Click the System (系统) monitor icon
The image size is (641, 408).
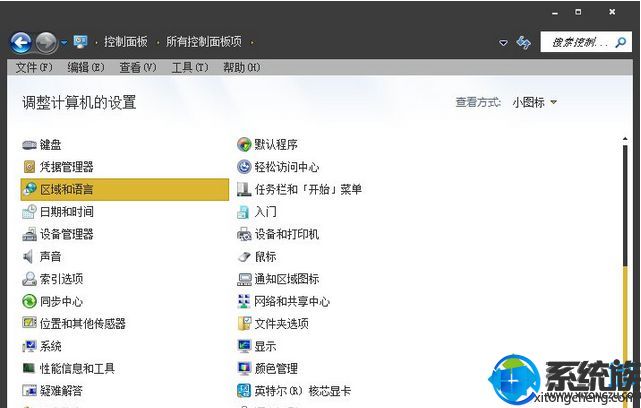tap(29, 346)
